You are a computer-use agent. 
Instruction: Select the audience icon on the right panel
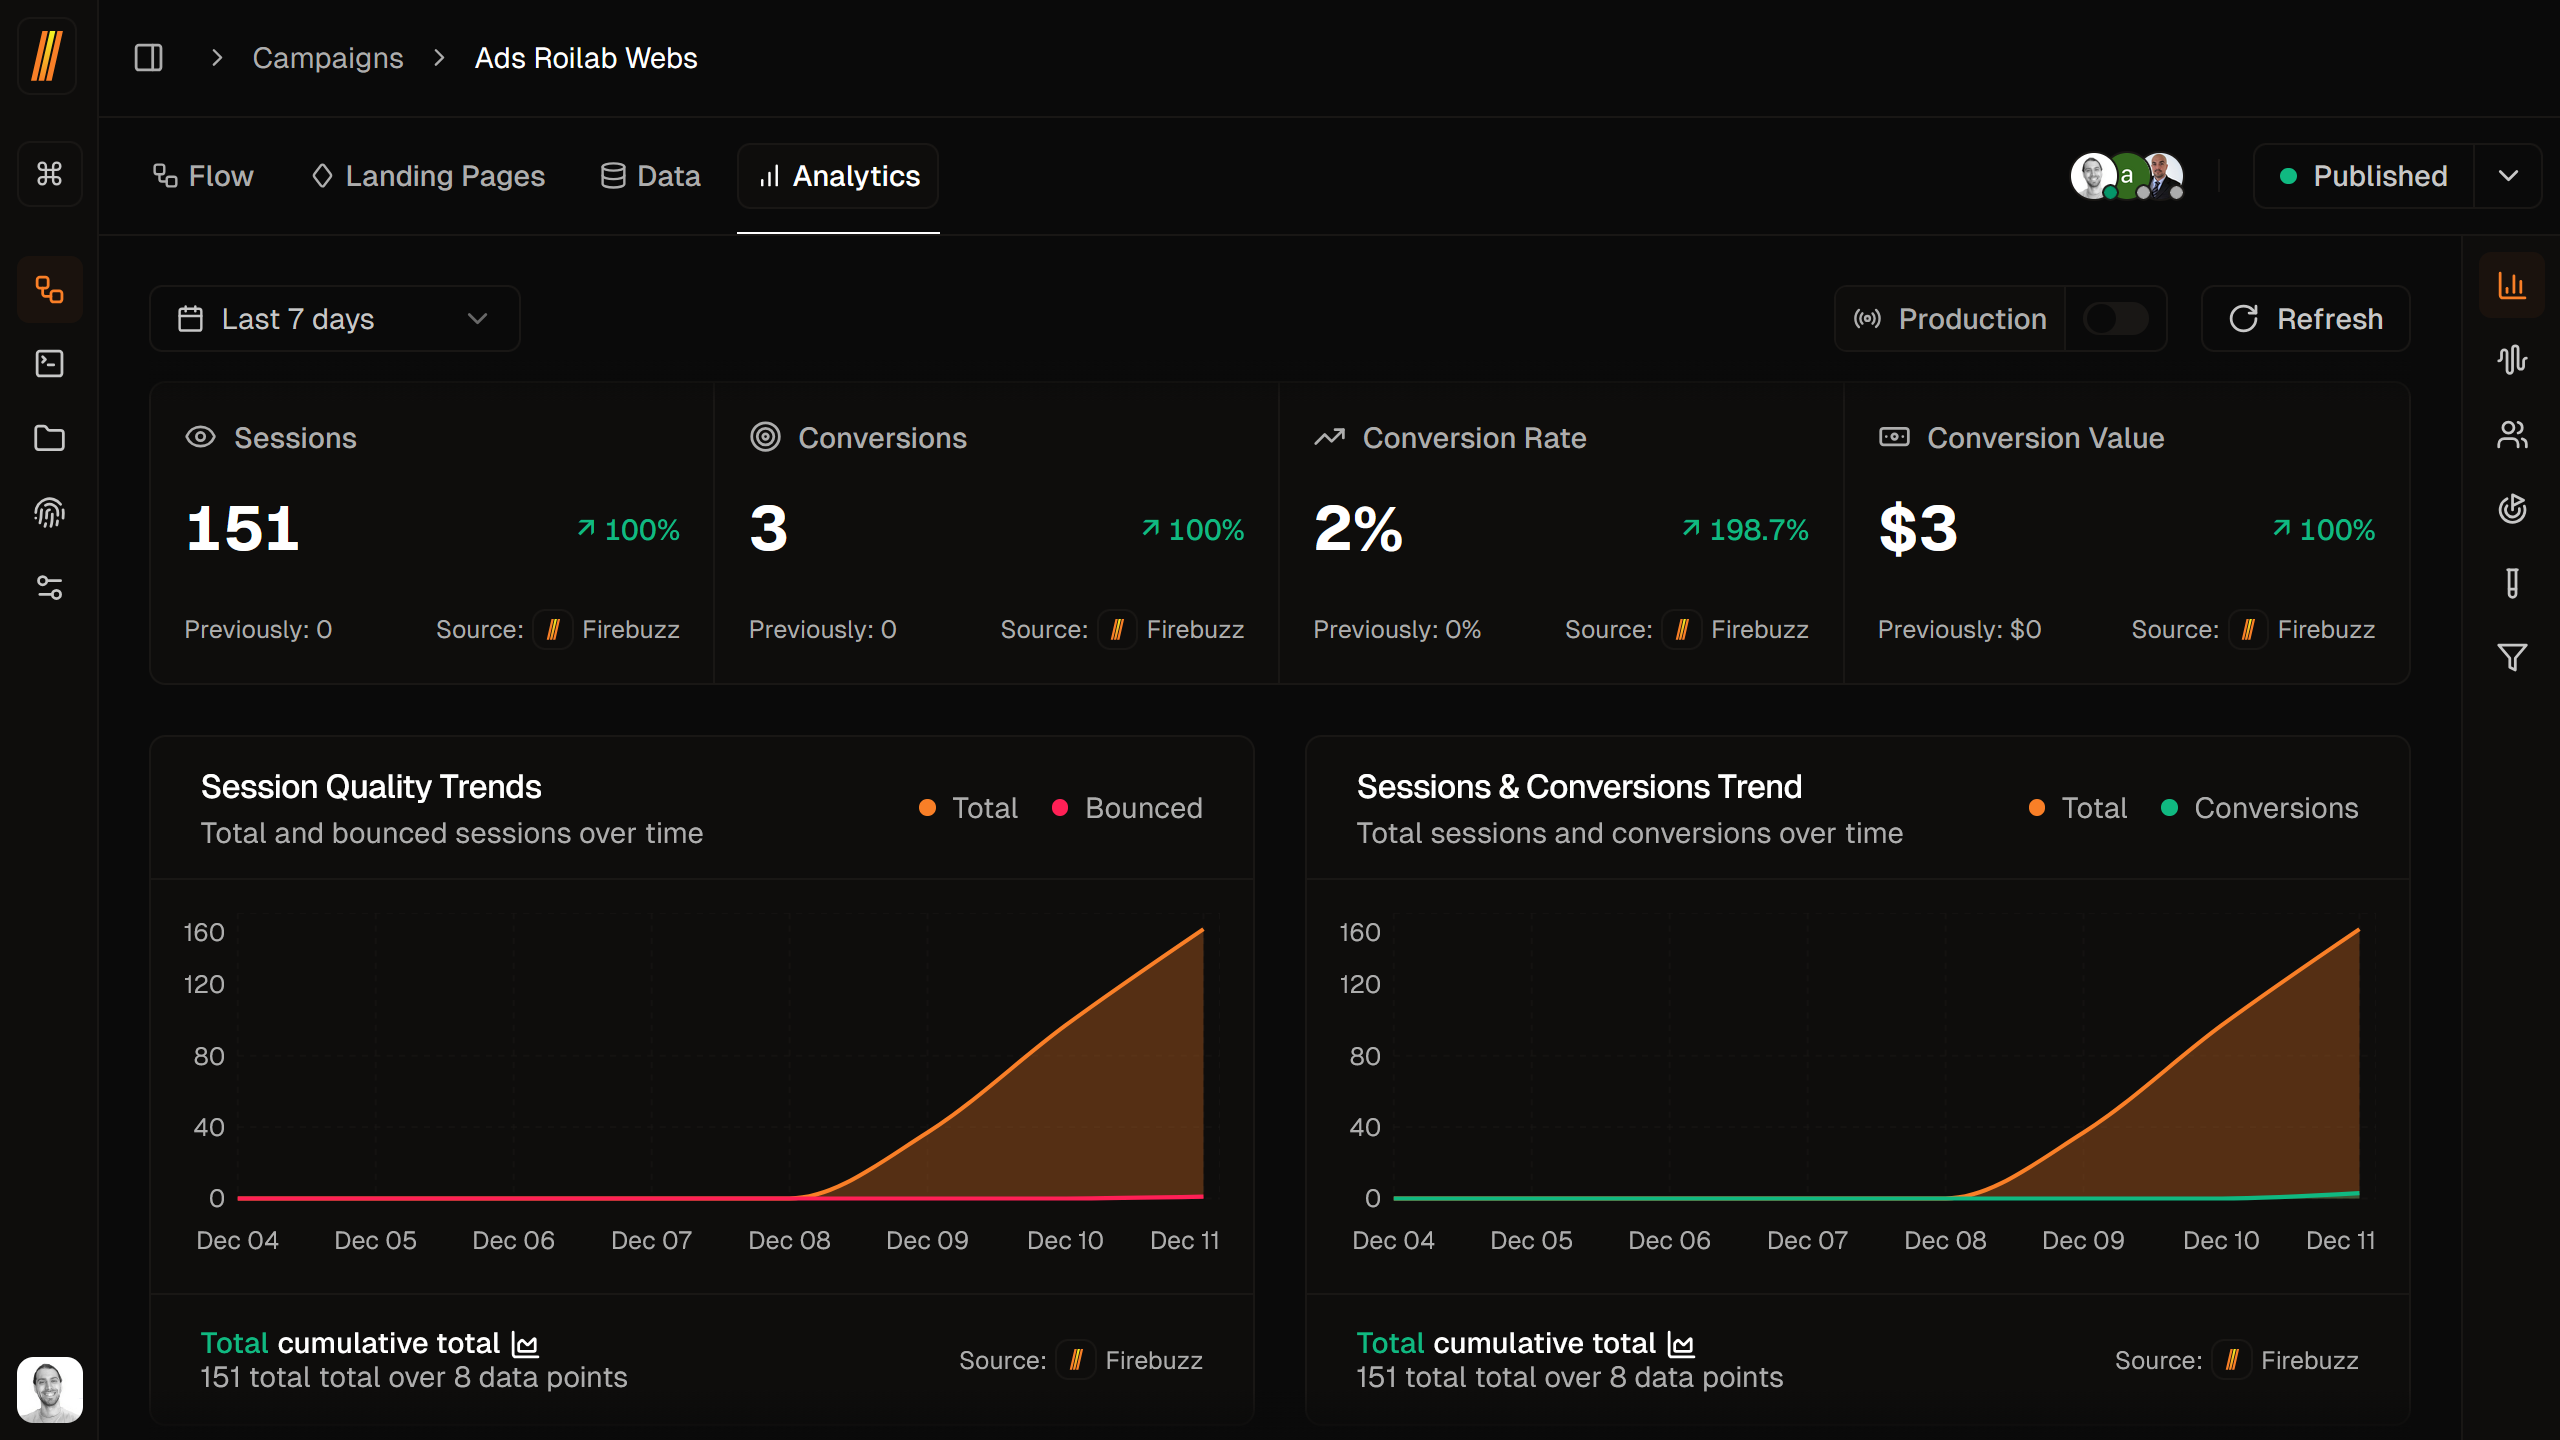2515,434
